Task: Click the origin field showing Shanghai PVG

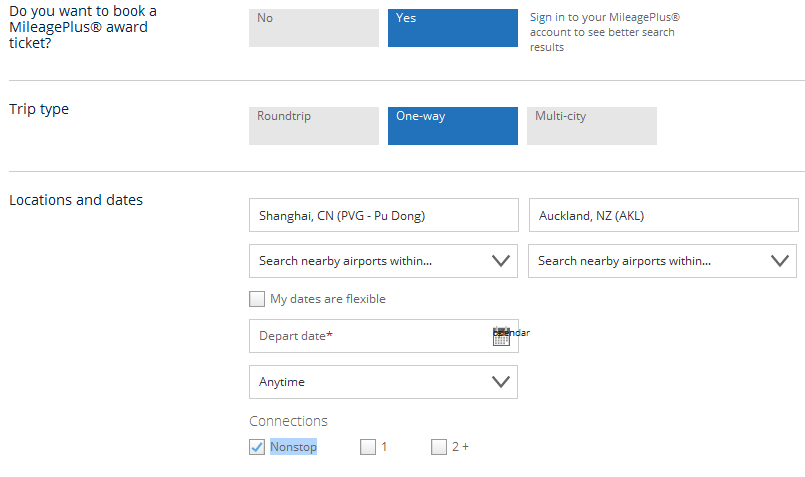Action: tap(383, 215)
